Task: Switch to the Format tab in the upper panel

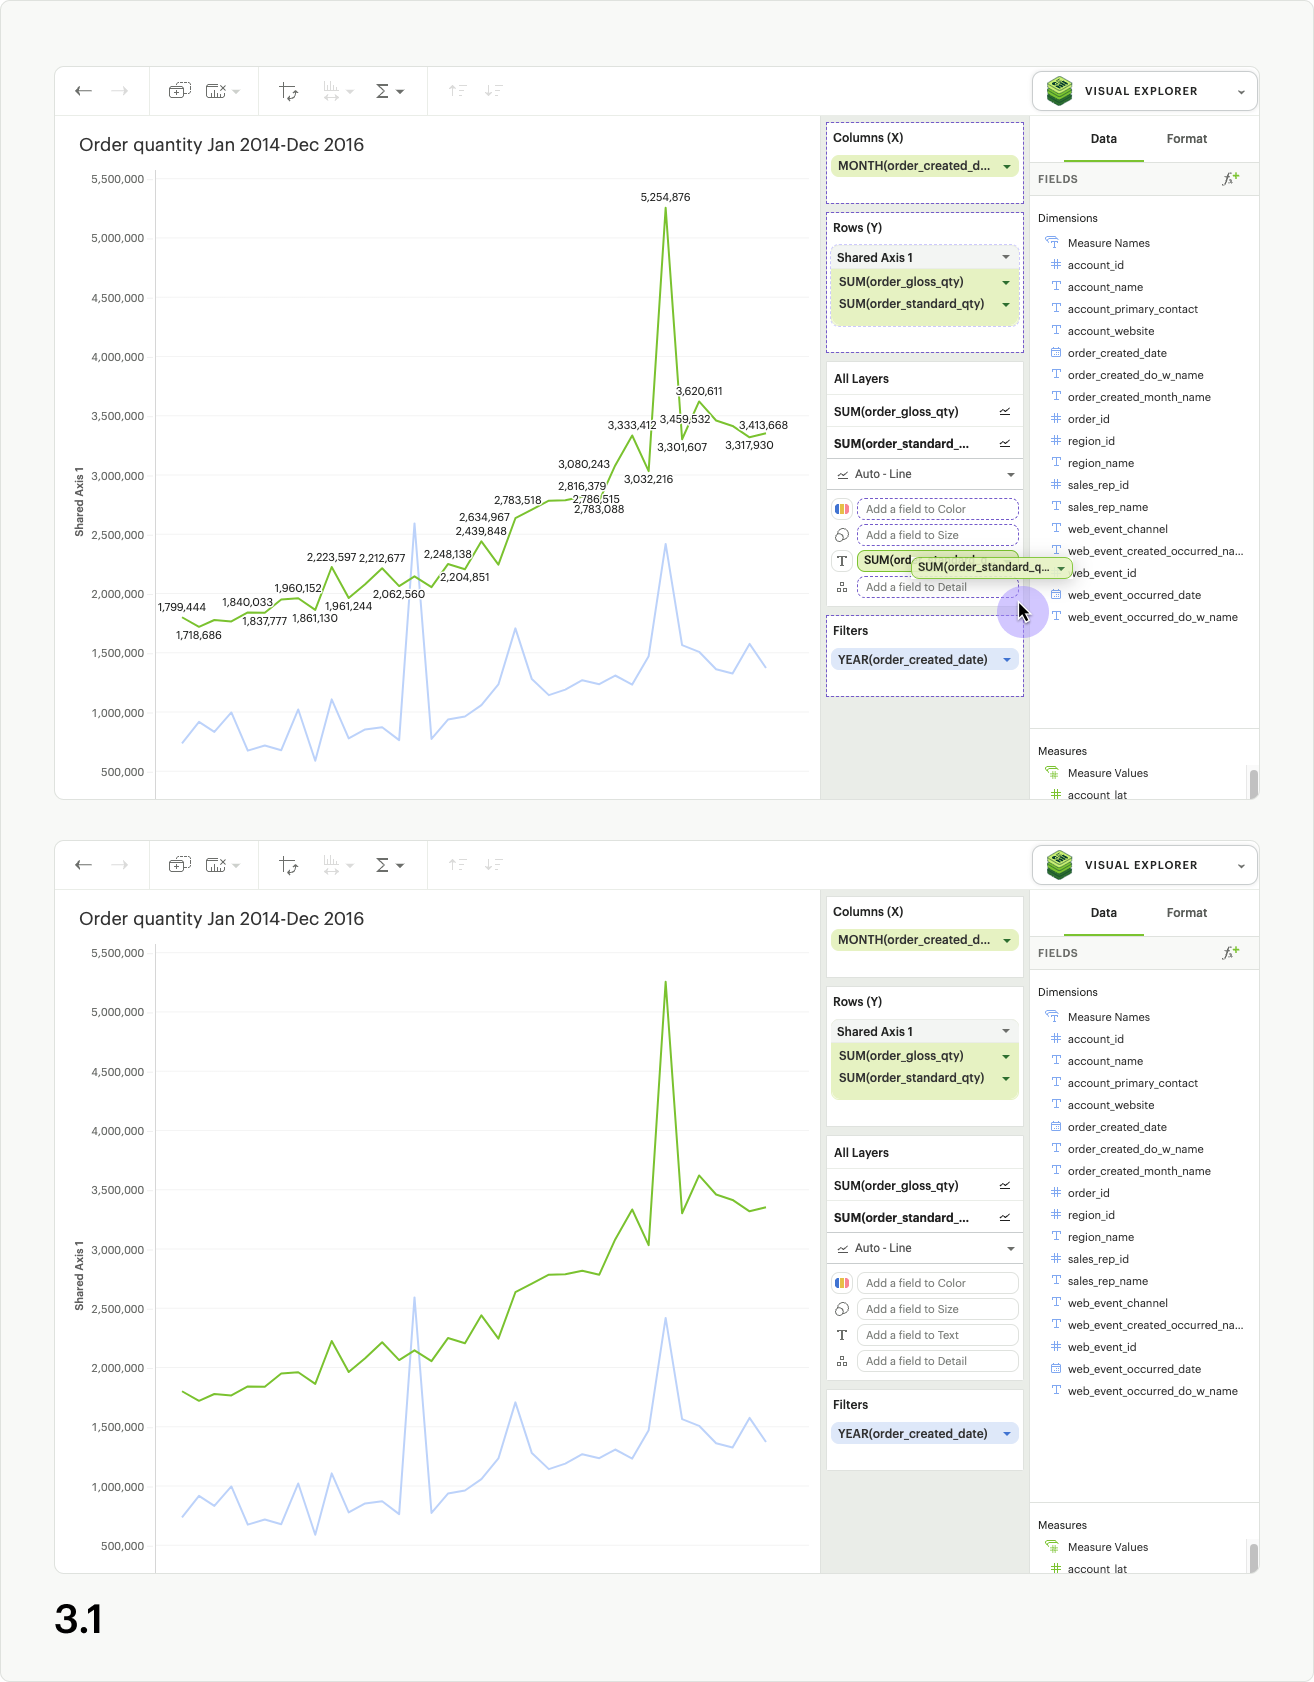Action: (x=1186, y=139)
